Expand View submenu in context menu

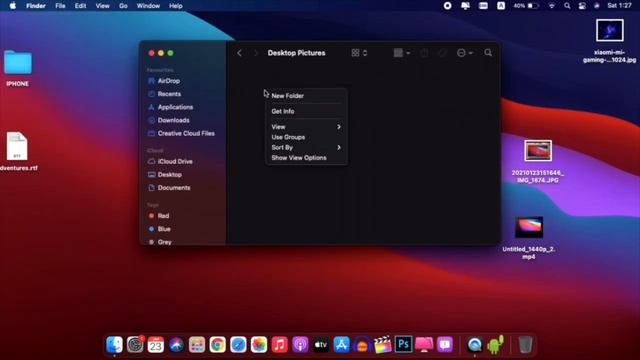(x=306, y=127)
